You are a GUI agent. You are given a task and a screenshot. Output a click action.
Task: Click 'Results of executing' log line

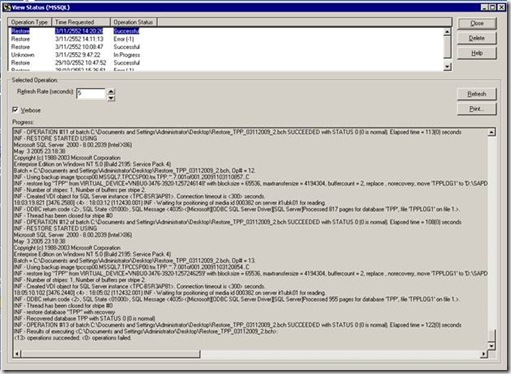pyautogui.click(x=145, y=331)
